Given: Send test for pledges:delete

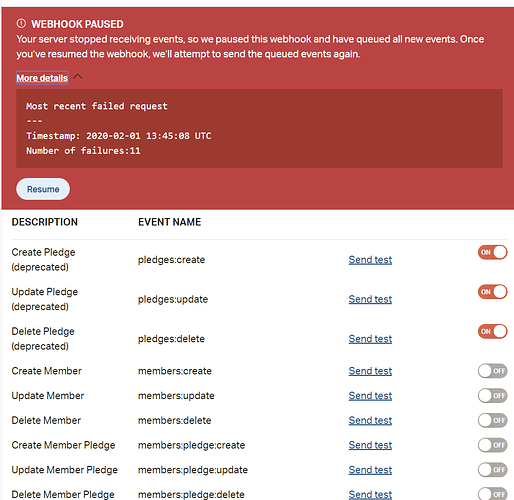Looking at the screenshot, I should tap(370, 339).
